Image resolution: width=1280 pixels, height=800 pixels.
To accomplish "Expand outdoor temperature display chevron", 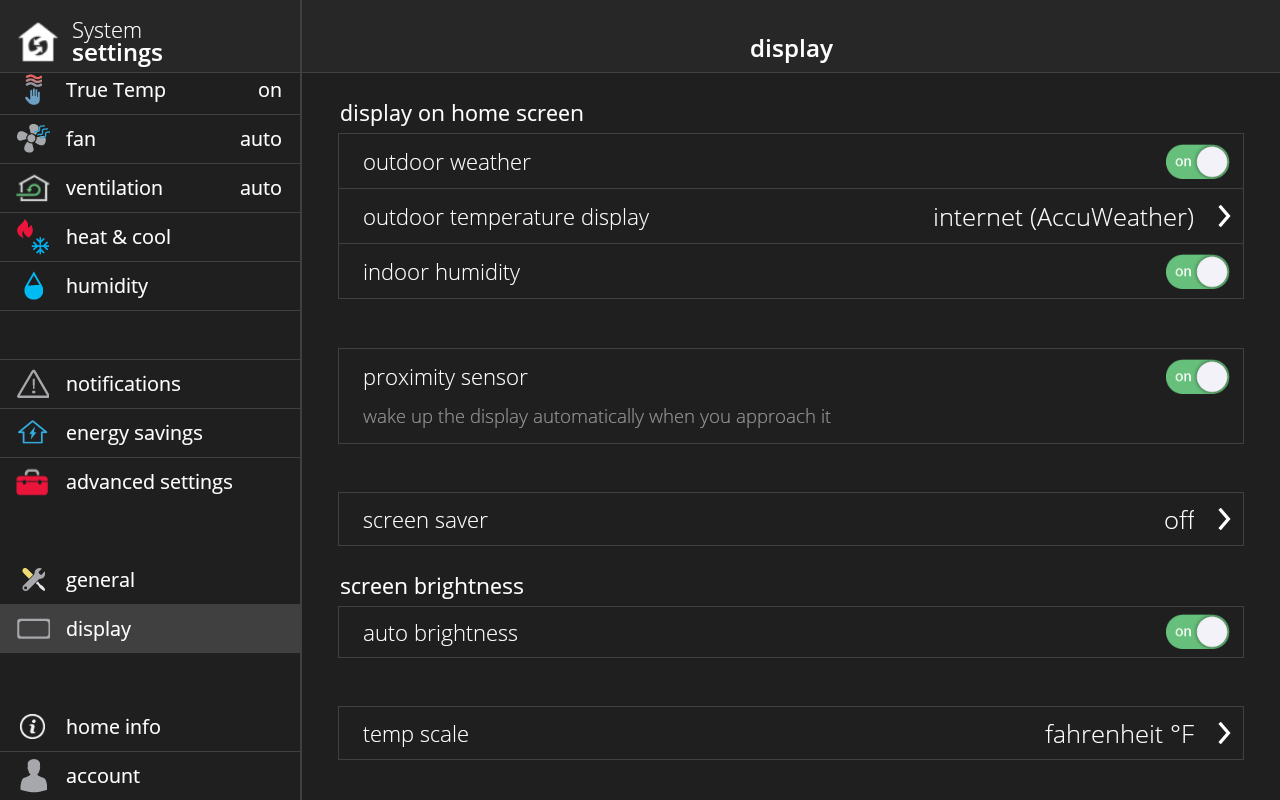I will coord(1224,216).
